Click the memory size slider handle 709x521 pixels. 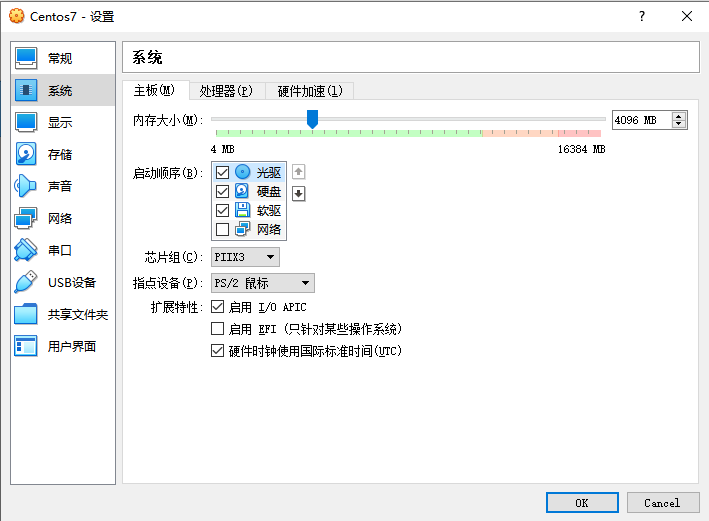pos(312,119)
